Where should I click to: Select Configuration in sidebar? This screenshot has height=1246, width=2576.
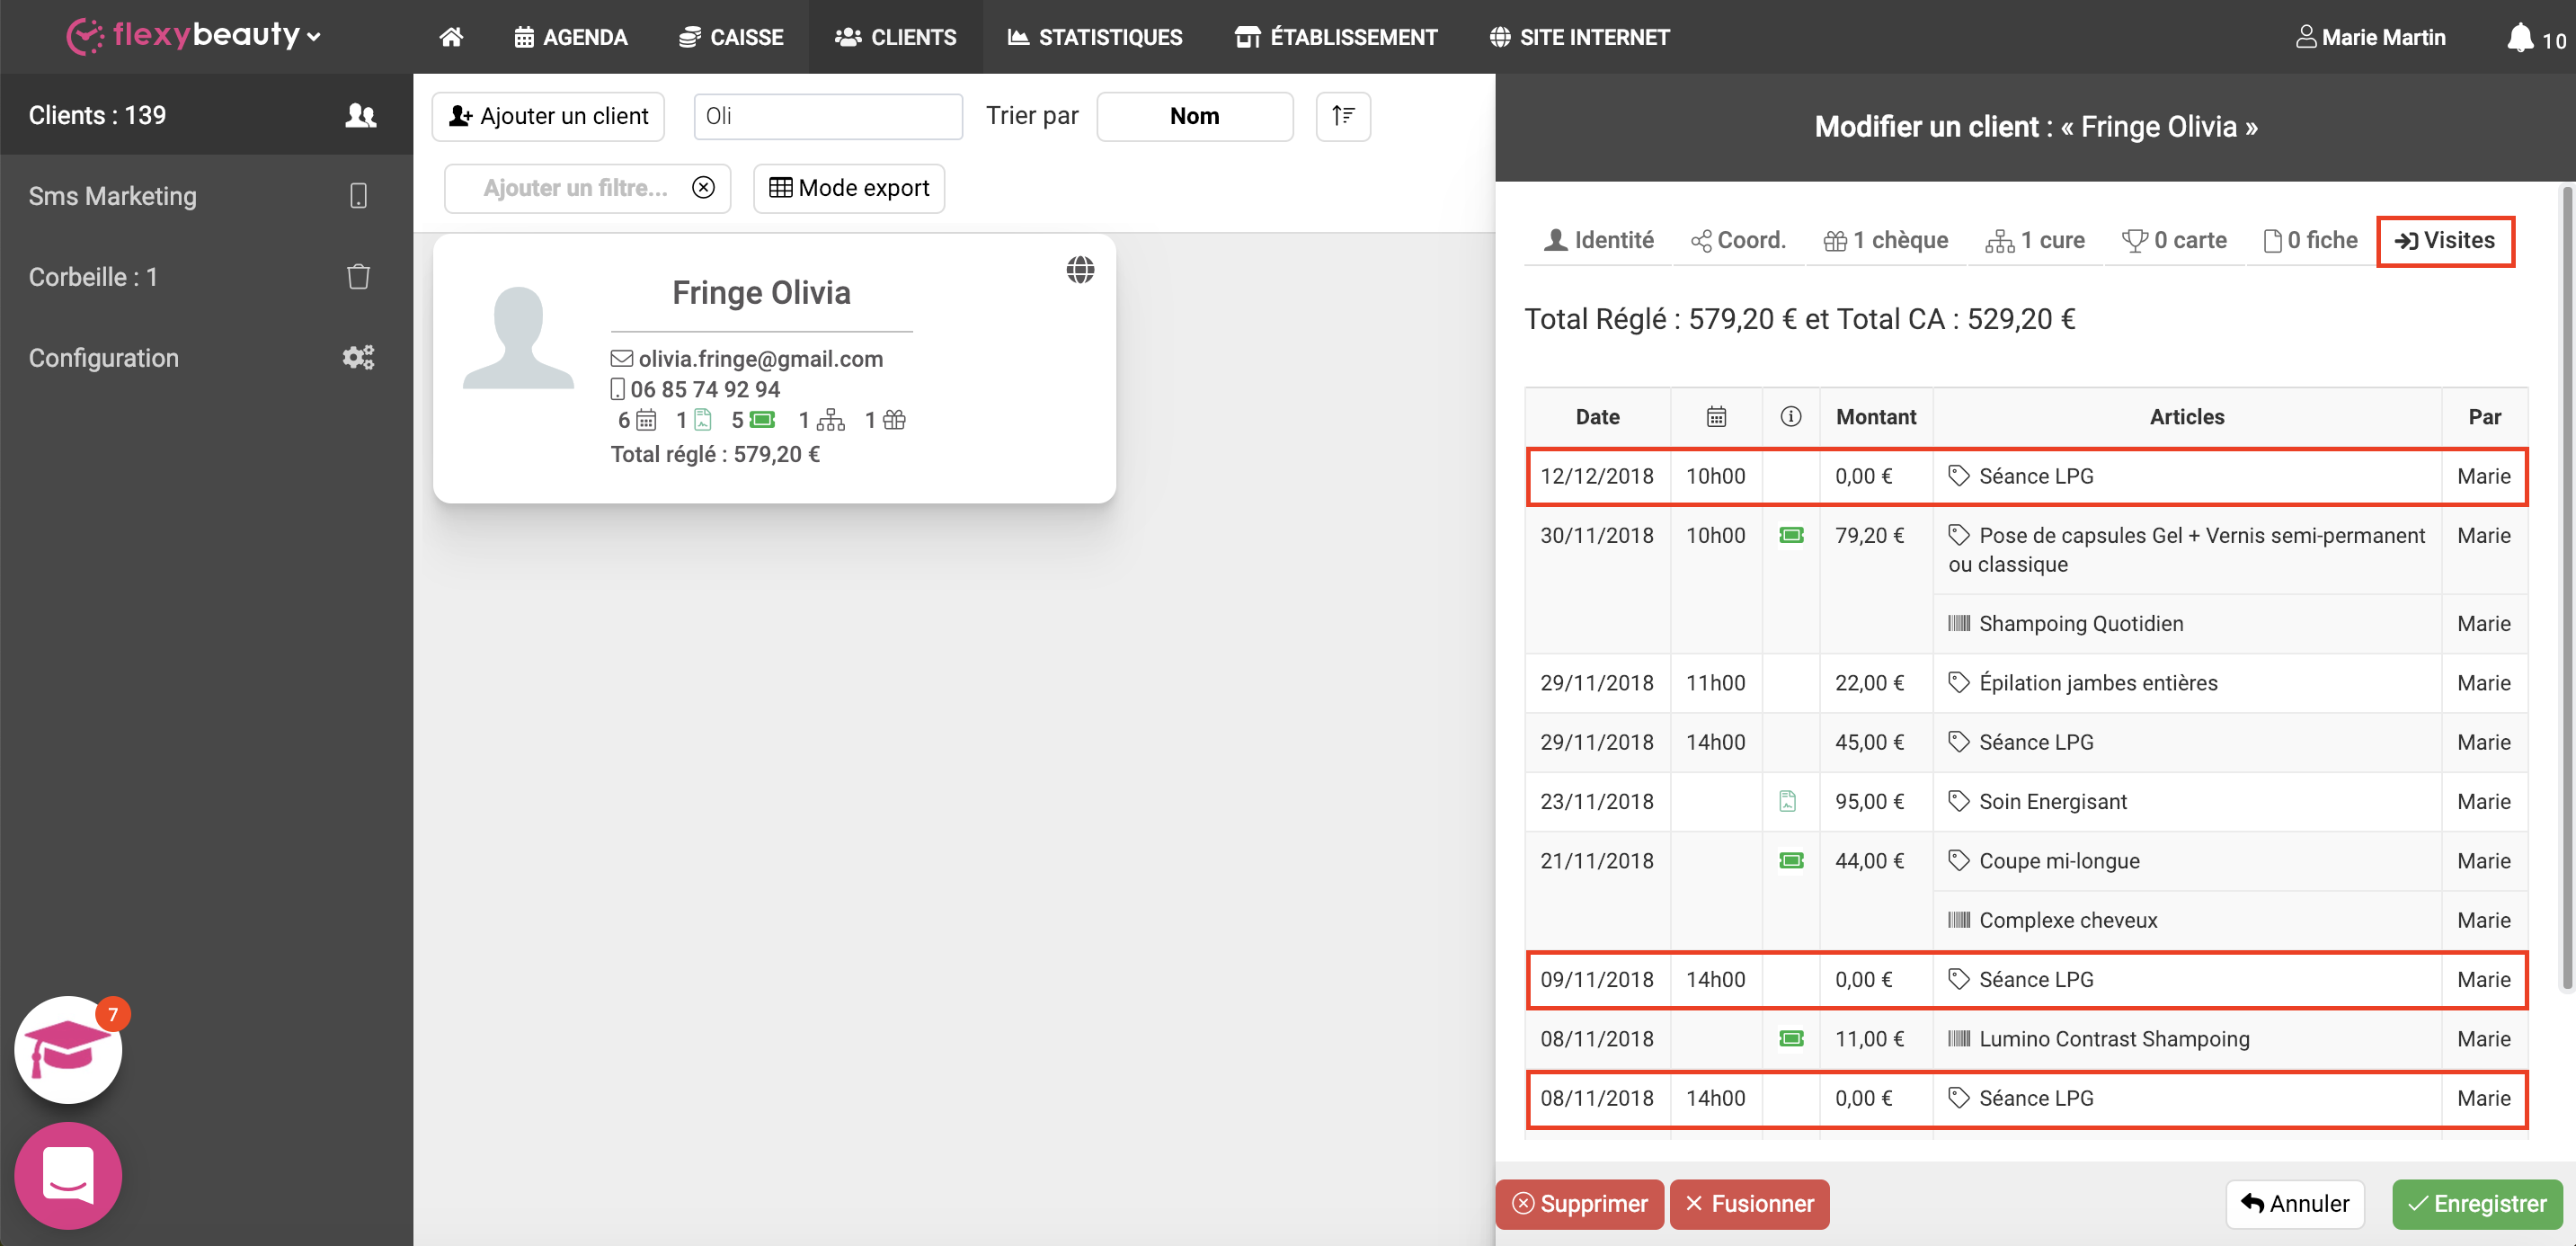click(206, 358)
